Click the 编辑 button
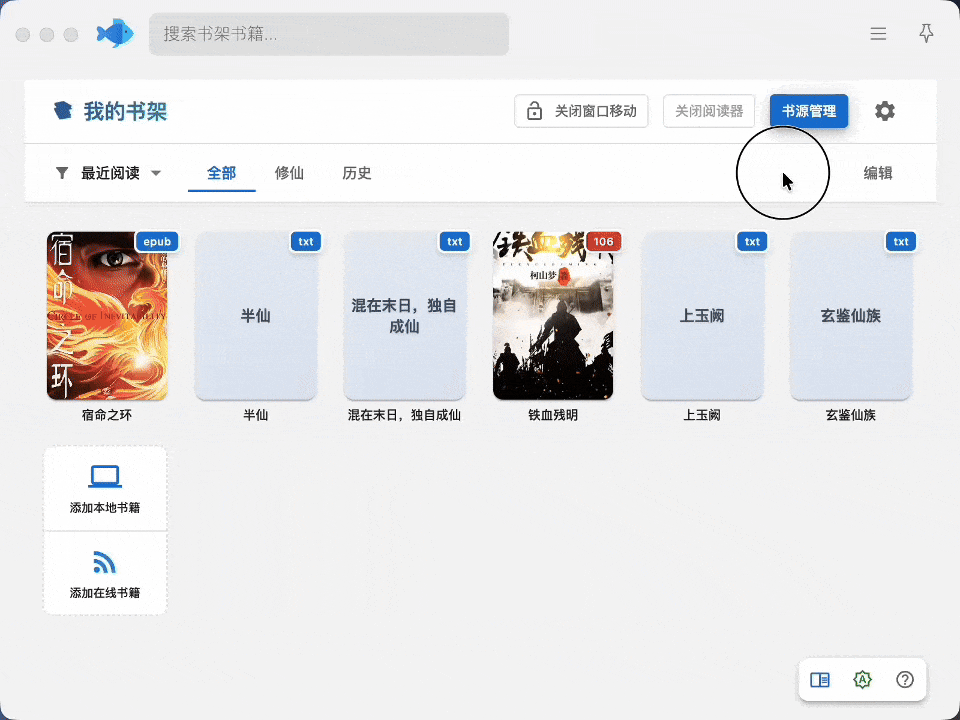This screenshot has width=960, height=720. [877, 173]
